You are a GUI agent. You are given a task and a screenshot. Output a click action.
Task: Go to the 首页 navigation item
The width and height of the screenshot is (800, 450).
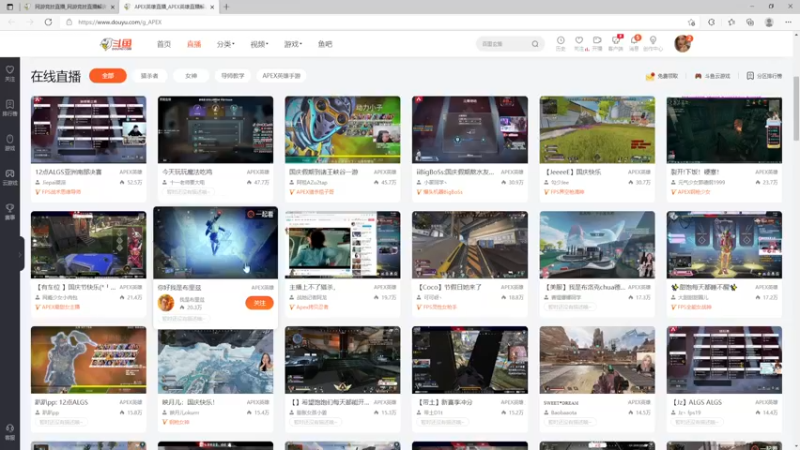pyautogui.click(x=164, y=44)
